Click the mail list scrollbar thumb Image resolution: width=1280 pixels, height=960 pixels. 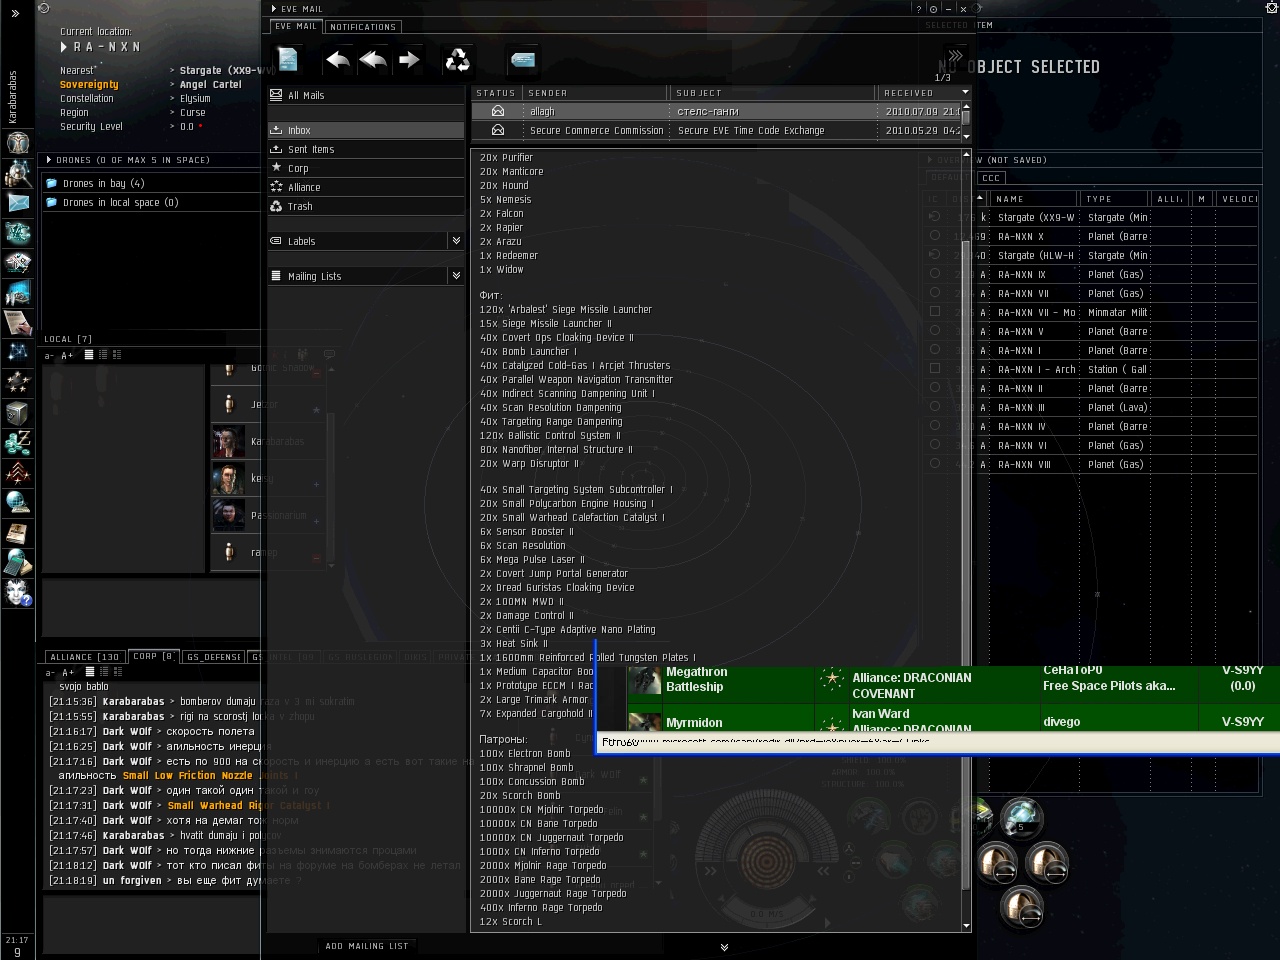pos(966,116)
